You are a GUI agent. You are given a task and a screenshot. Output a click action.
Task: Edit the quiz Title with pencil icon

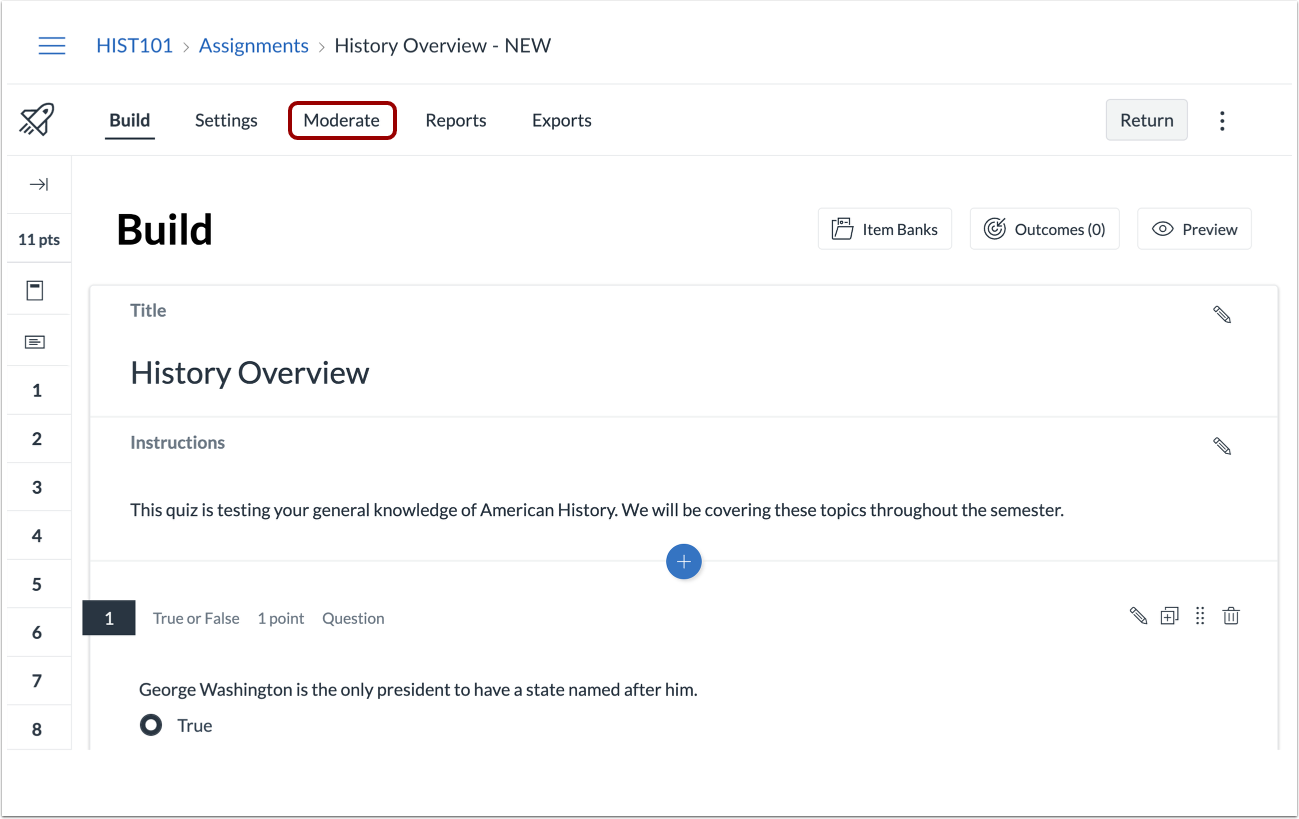click(x=1222, y=315)
